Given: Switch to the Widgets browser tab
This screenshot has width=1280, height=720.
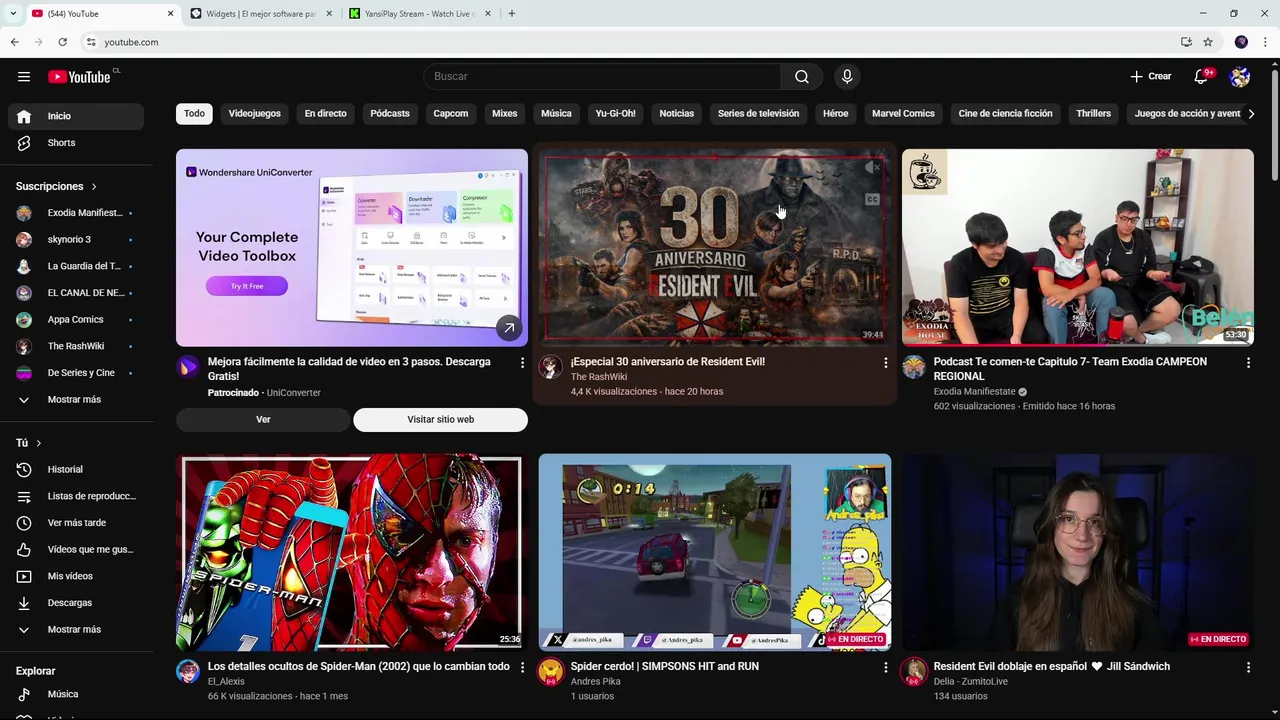Looking at the screenshot, I should (x=261, y=14).
